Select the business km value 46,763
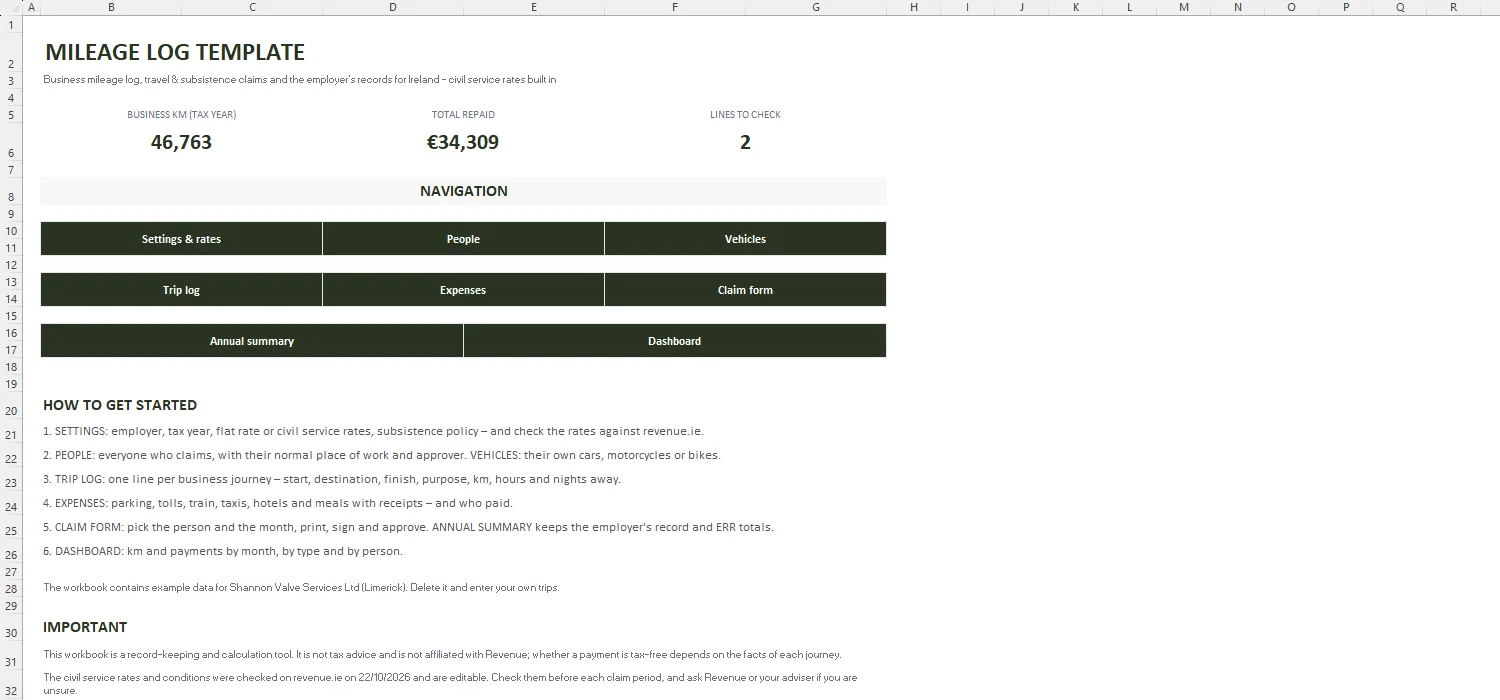Screen dimensions: 1500x700 (181, 142)
